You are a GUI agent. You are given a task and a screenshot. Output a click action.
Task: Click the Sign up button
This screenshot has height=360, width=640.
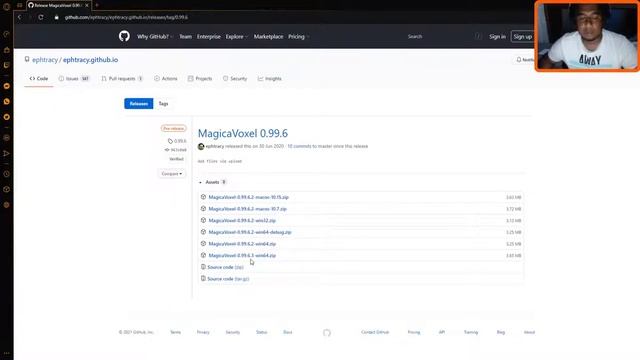click(x=522, y=37)
